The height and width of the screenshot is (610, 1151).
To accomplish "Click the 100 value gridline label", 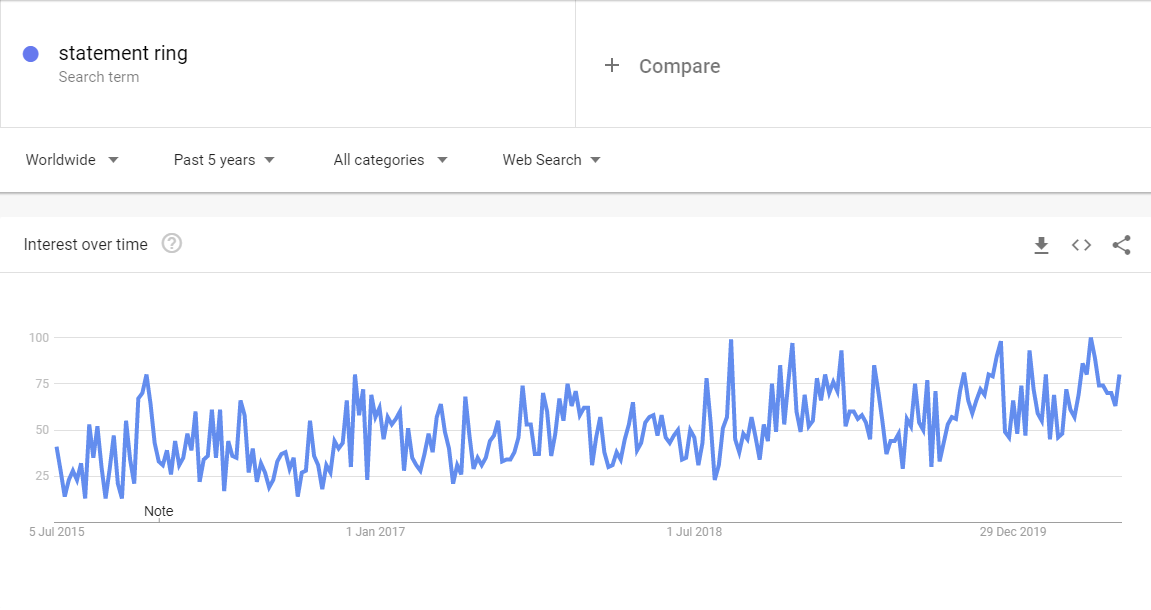I will 39,338.
